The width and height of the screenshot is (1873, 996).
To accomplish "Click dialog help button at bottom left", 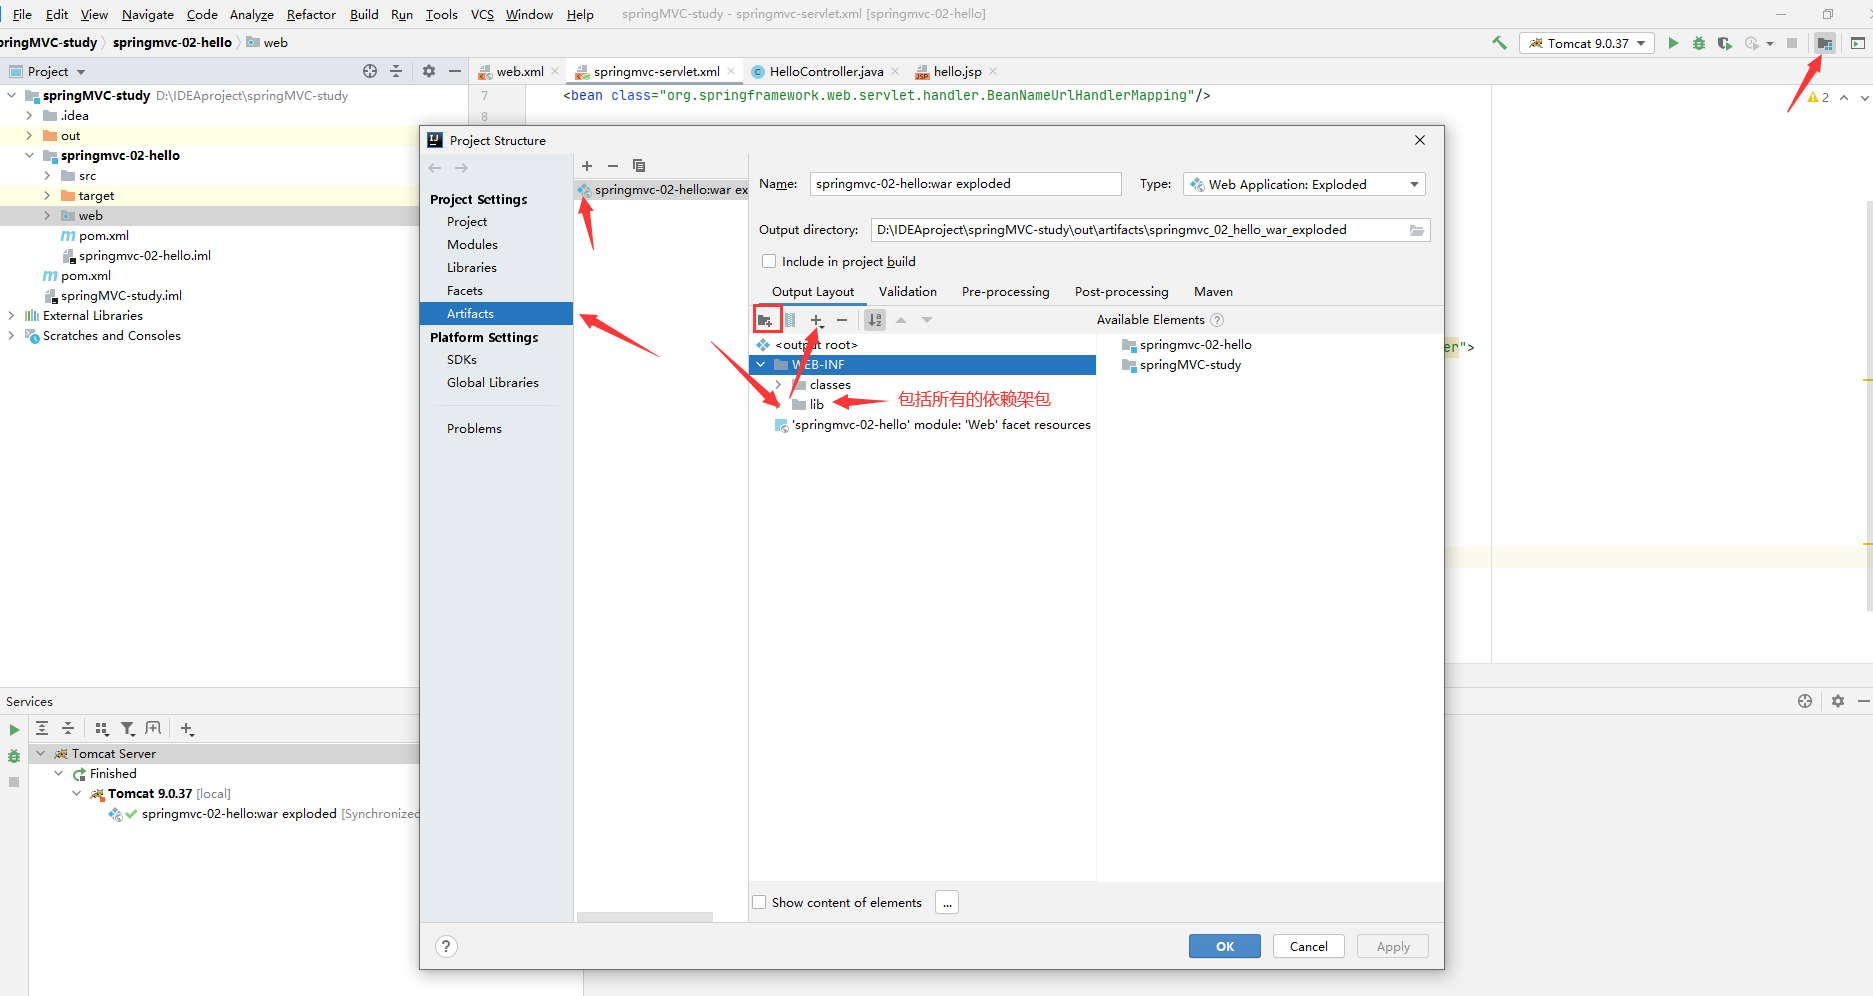I will (447, 946).
